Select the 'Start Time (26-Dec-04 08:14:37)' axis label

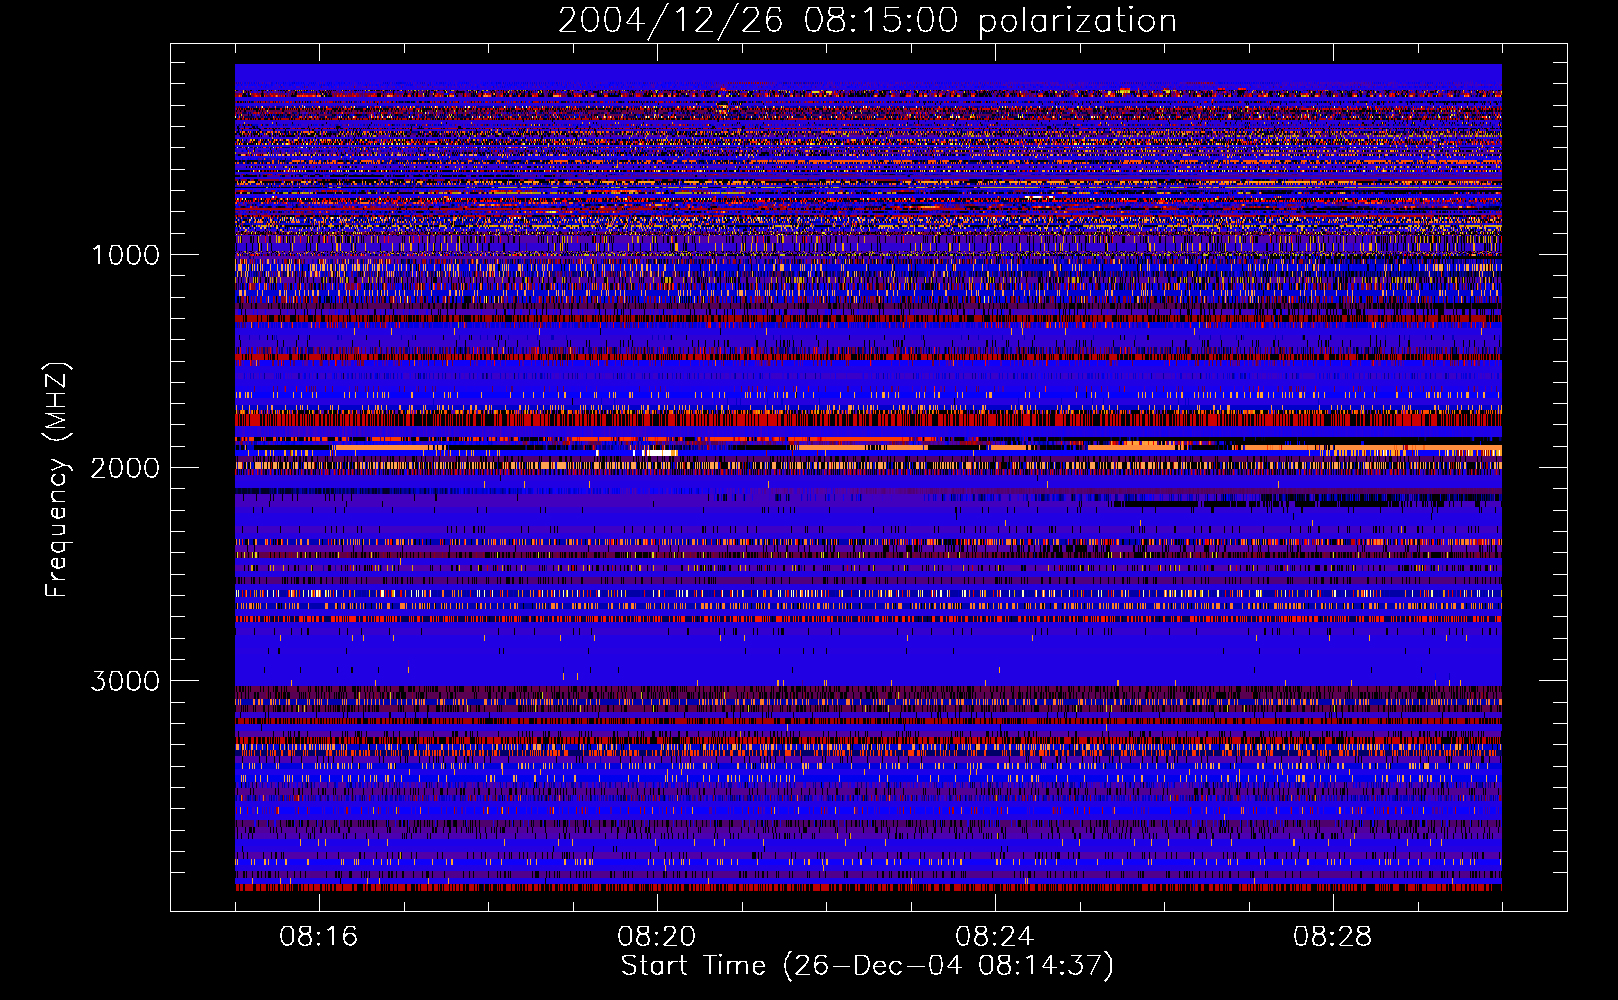click(867, 966)
